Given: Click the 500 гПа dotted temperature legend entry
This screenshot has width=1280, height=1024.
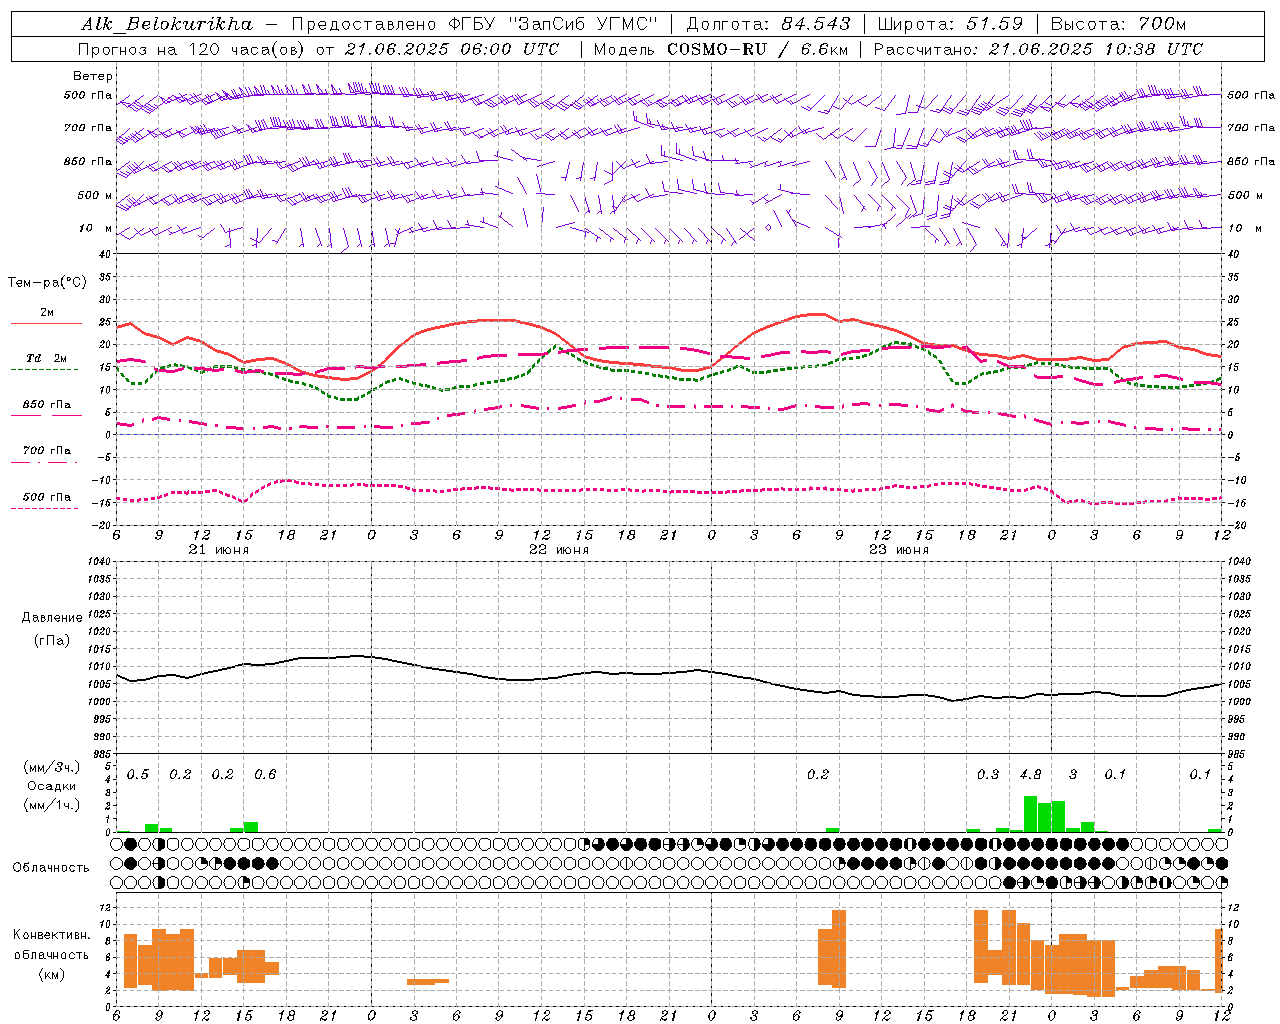Looking at the screenshot, I should (x=46, y=497).
